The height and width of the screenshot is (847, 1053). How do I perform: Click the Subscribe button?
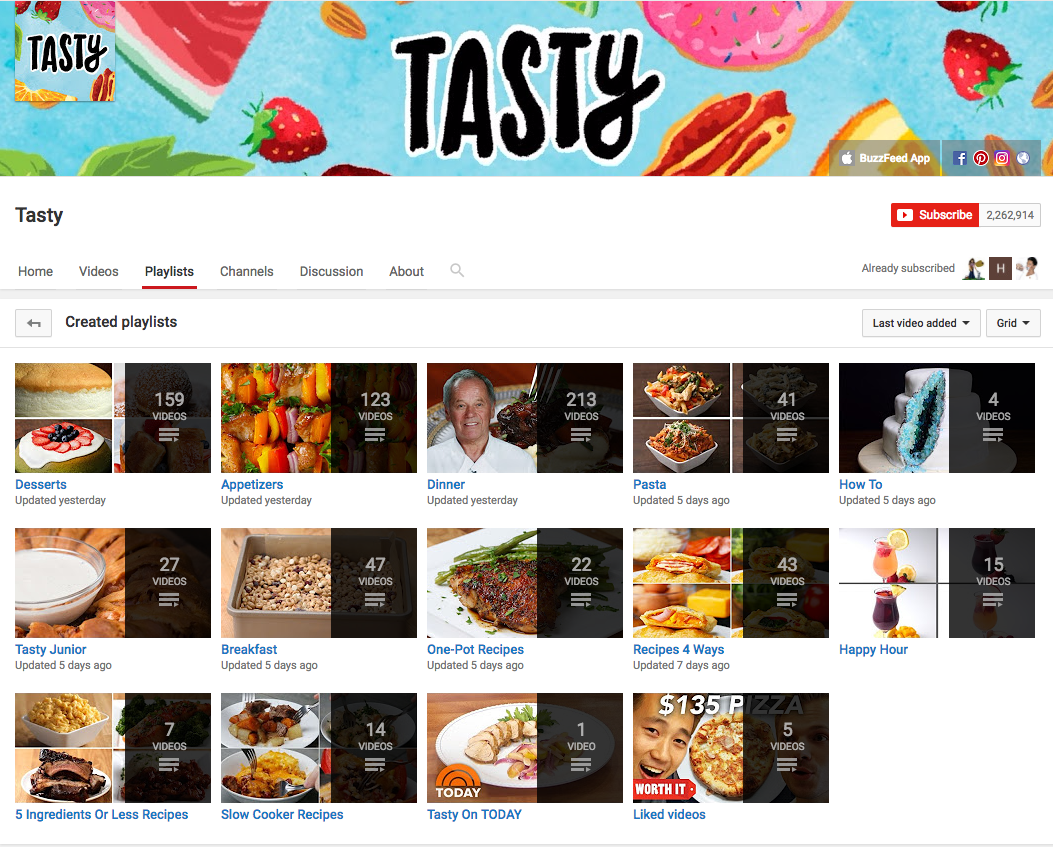point(934,214)
